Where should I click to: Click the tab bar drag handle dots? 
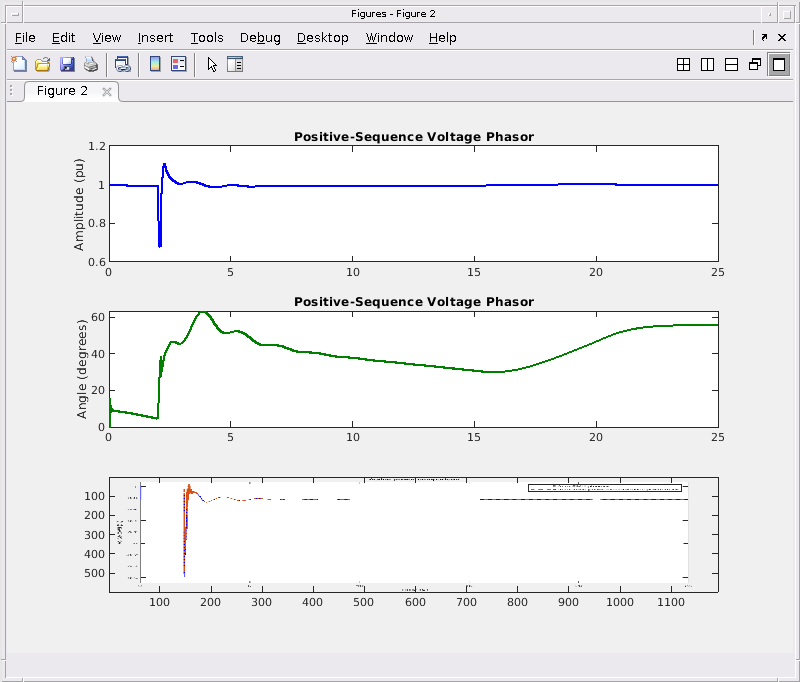click(x=11, y=91)
